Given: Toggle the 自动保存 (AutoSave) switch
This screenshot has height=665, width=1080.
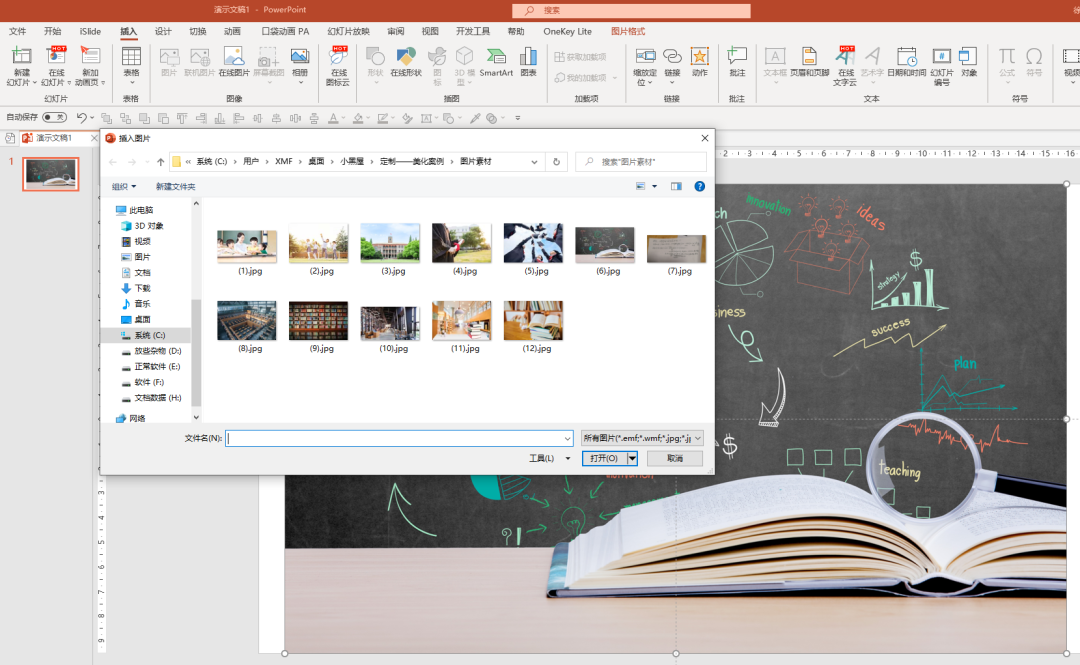Looking at the screenshot, I should (54, 118).
